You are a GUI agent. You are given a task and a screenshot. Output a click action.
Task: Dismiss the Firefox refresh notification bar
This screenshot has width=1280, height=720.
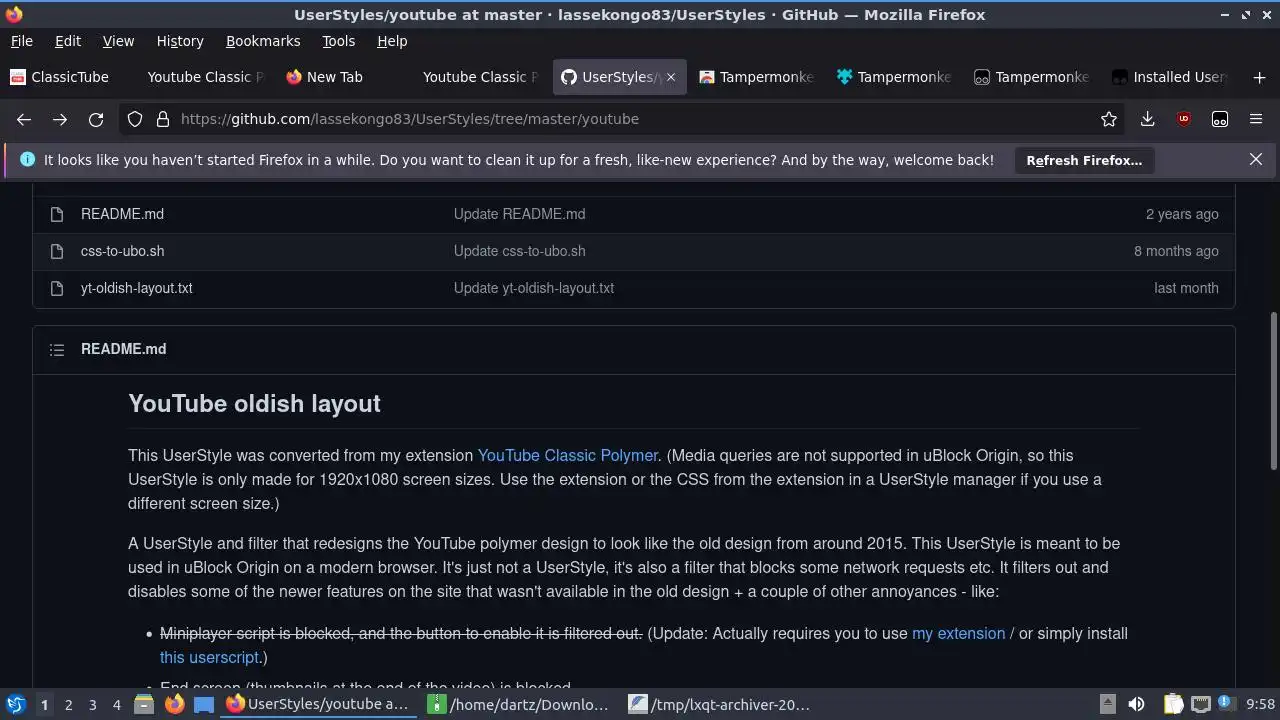tap(1256, 159)
